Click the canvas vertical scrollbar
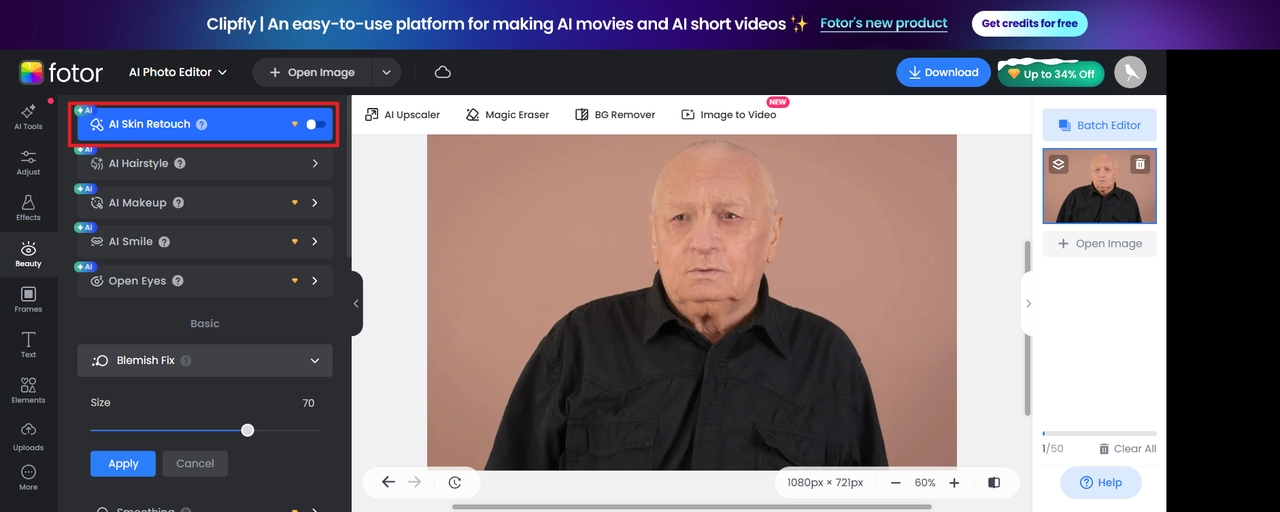The height and width of the screenshot is (512, 1280). [1027, 328]
